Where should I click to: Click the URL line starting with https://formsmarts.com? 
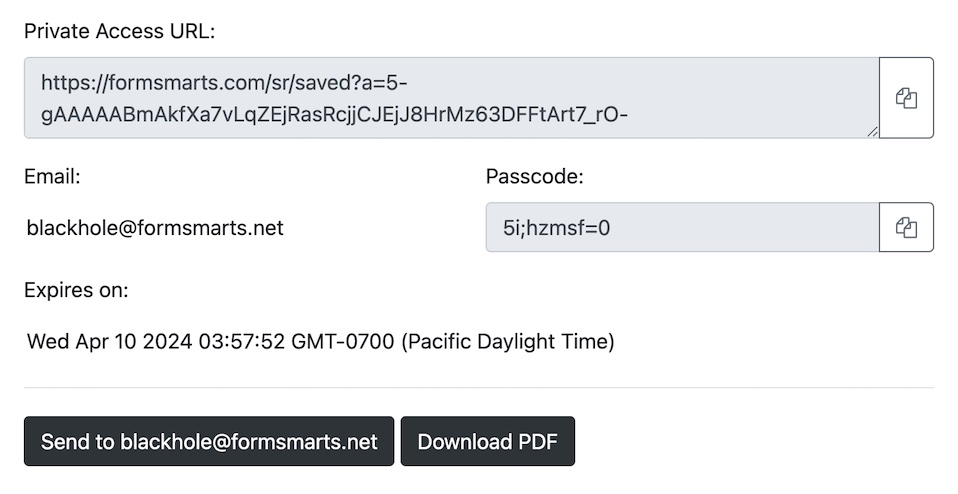tap(224, 82)
